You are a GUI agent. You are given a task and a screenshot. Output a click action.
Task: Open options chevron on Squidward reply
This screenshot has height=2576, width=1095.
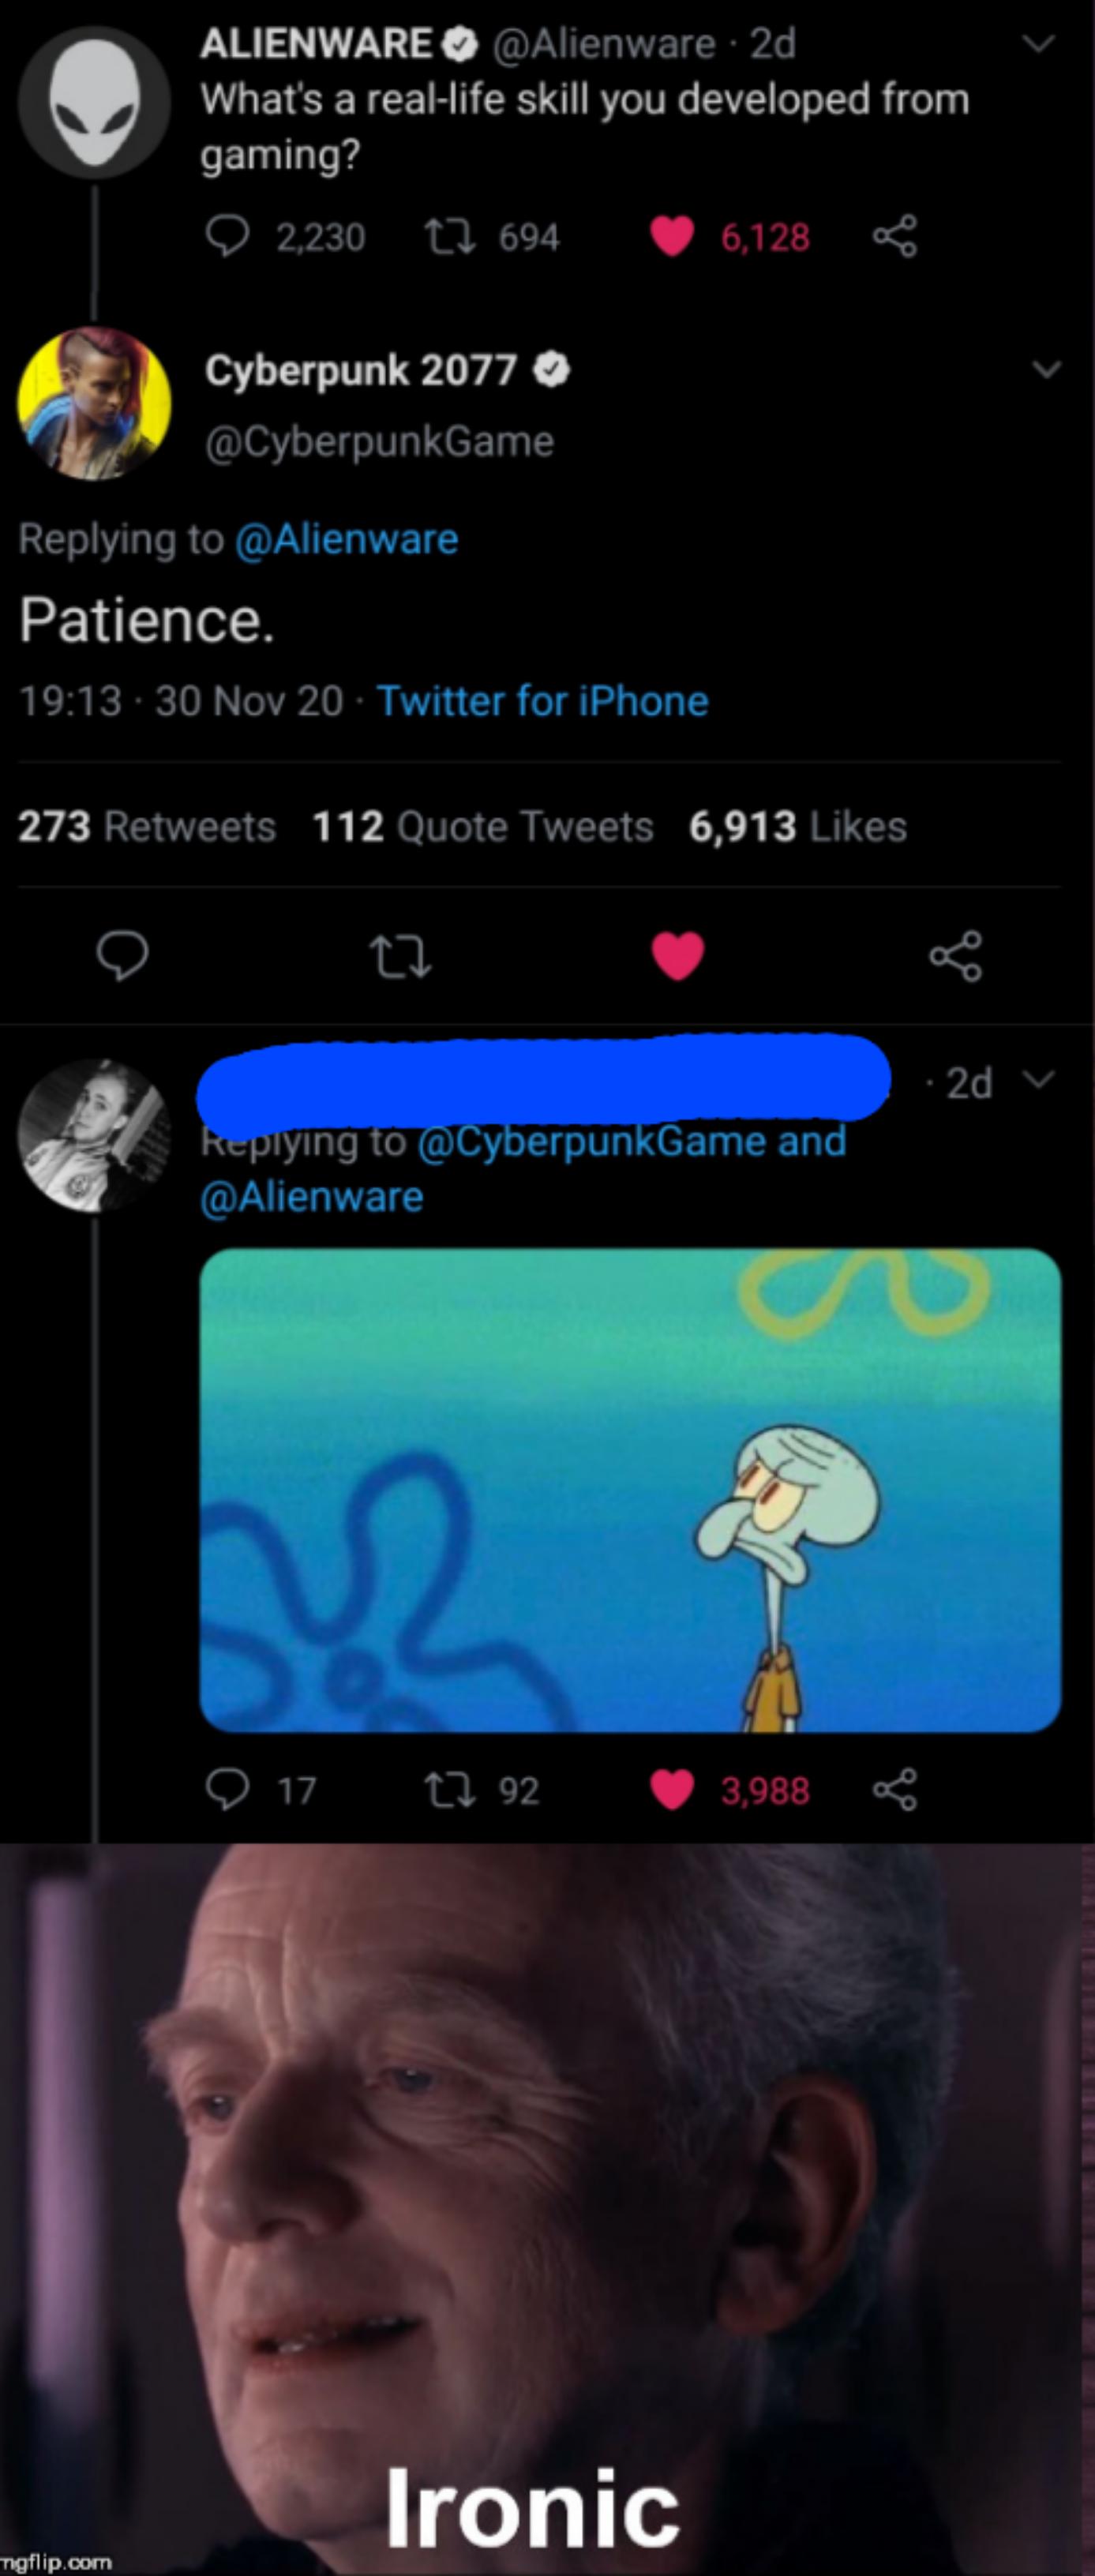click(x=1041, y=1080)
